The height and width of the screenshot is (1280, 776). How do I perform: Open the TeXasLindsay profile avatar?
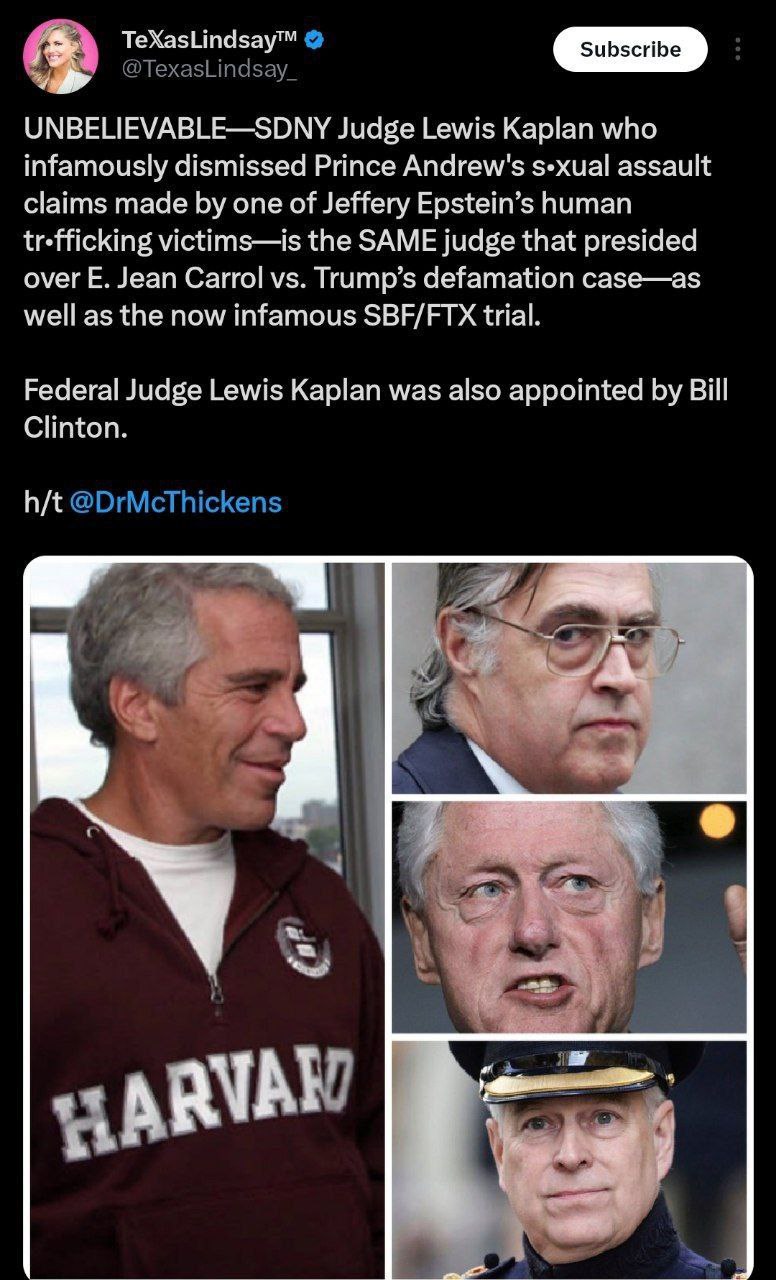coord(60,56)
